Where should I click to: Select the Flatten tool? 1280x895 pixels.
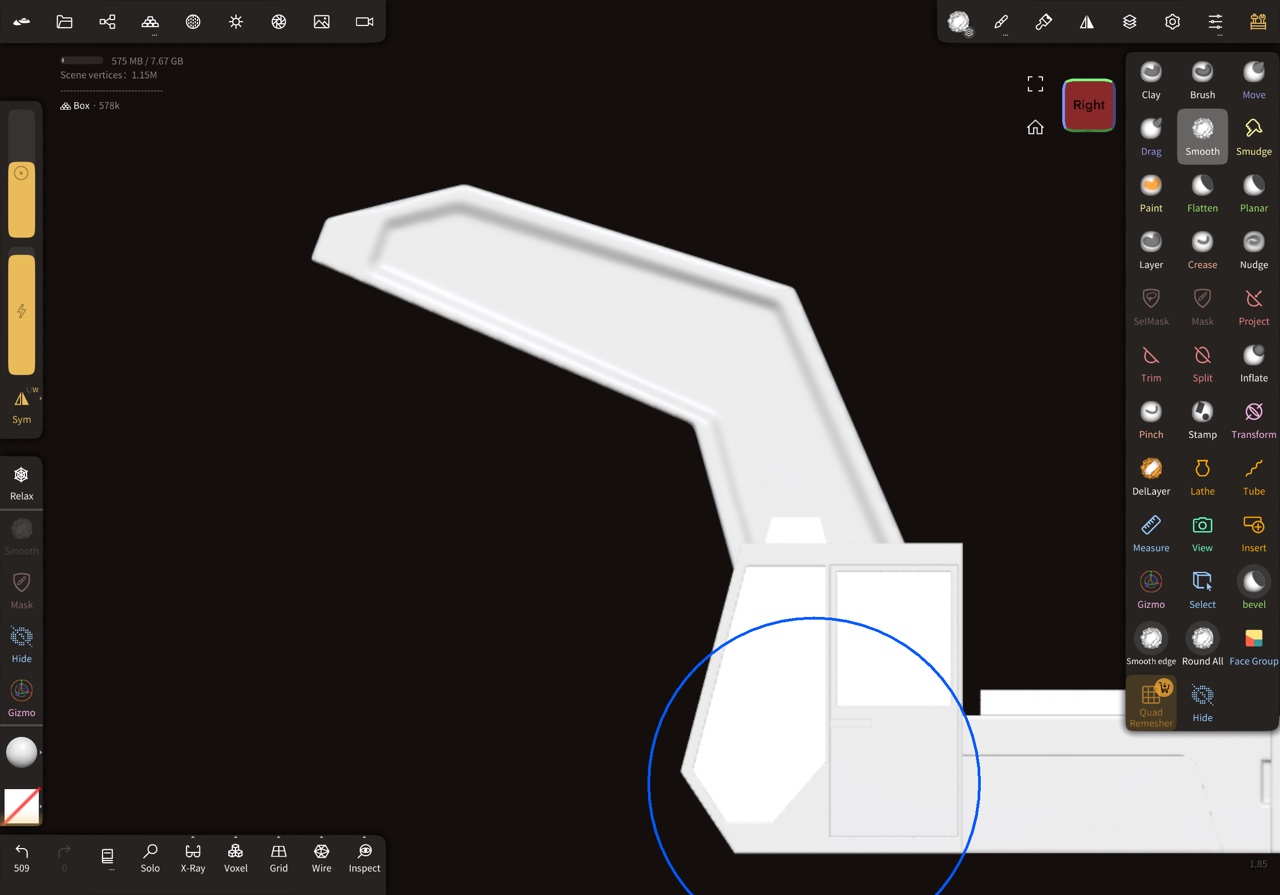point(1202,193)
